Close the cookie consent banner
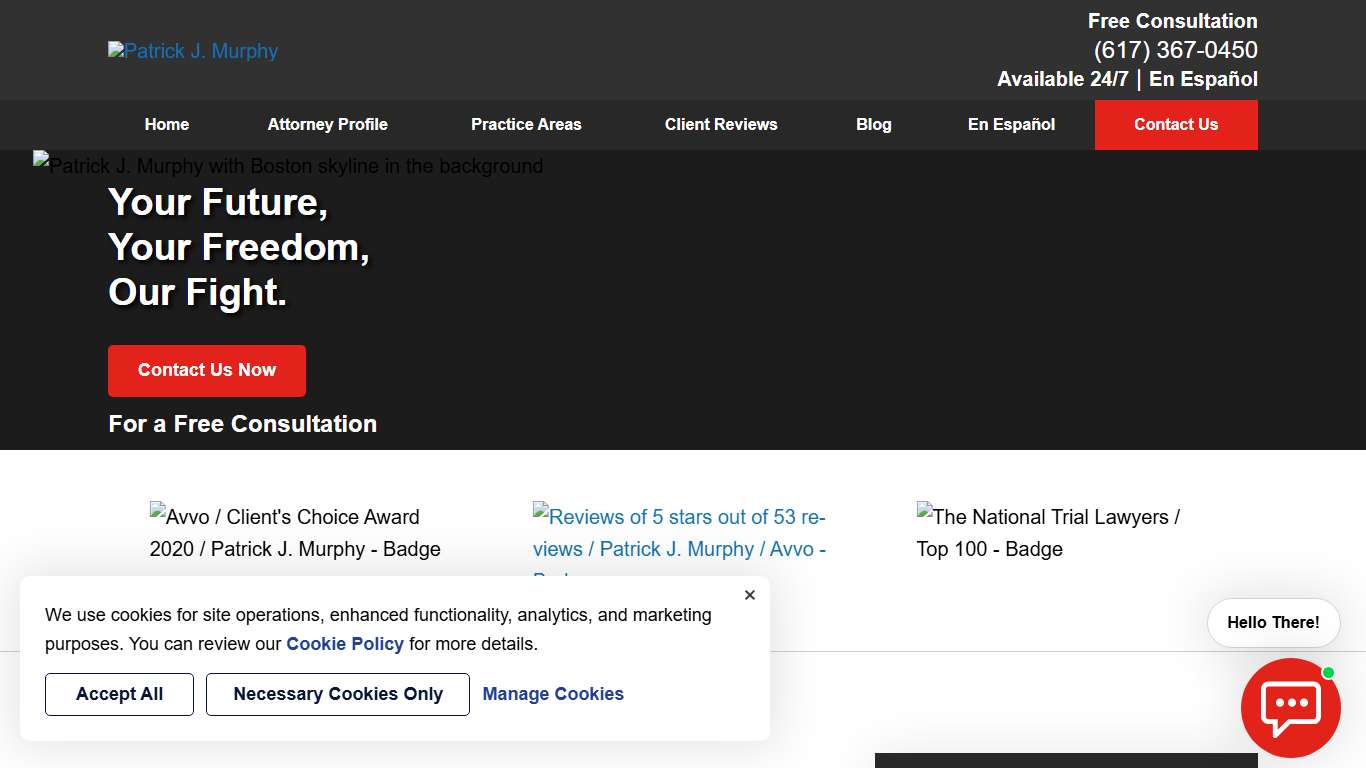1366x768 pixels. [x=750, y=595]
